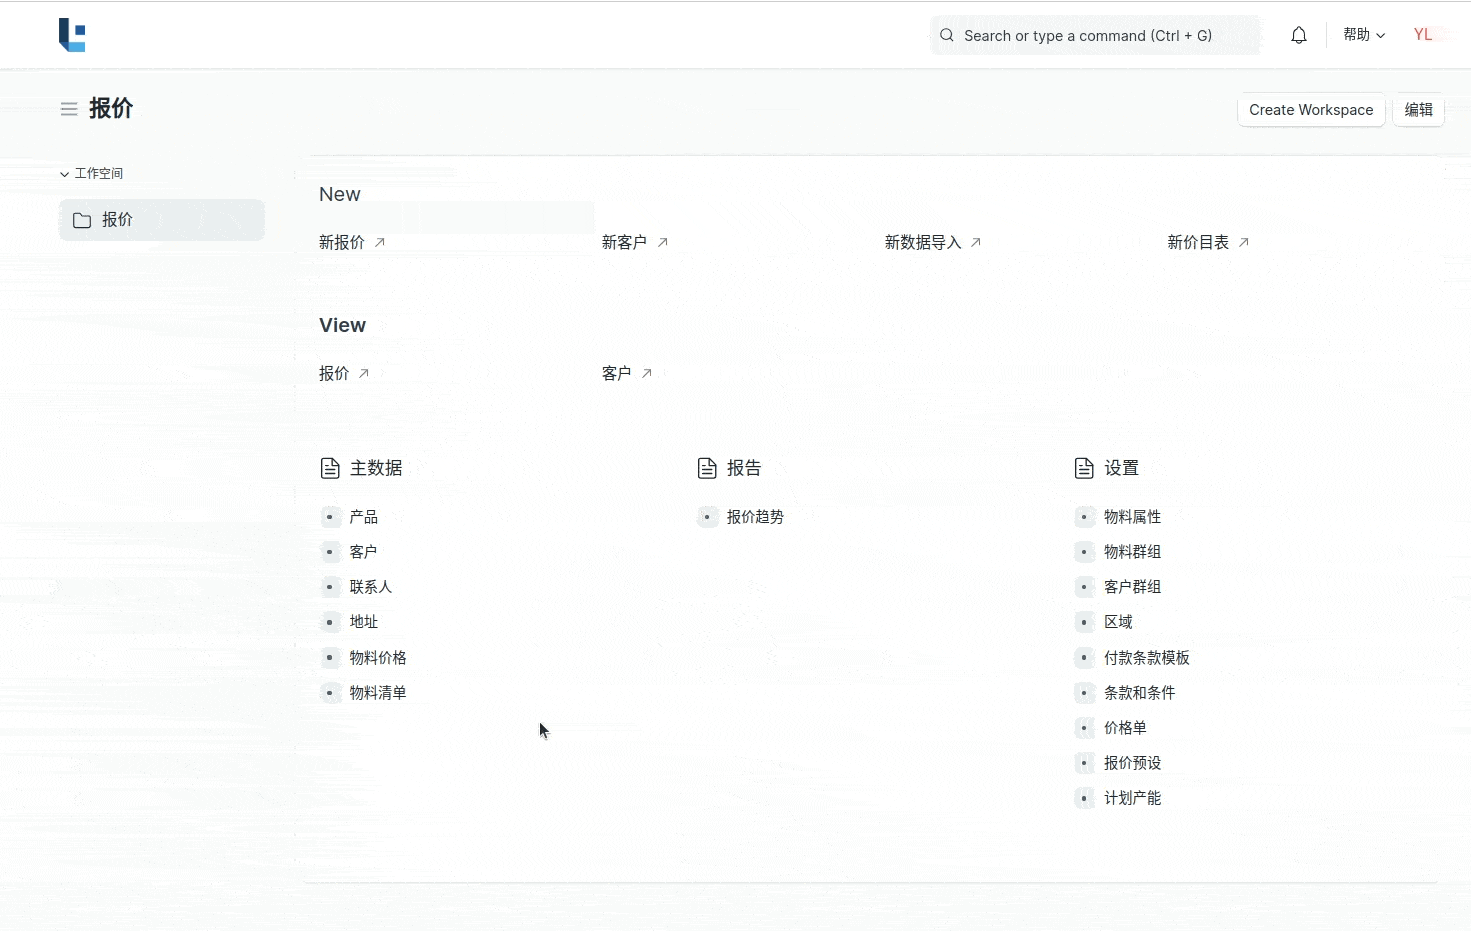
Task: Click arrow icon beside 新报价 shortcut
Action: [380, 242]
